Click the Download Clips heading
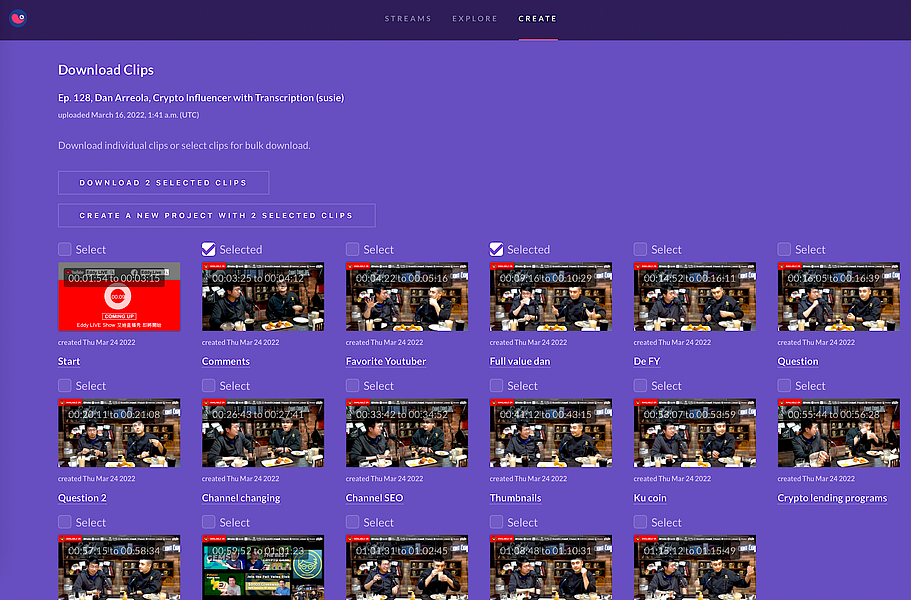This screenshot has width=911, height=600. (106, 70)
